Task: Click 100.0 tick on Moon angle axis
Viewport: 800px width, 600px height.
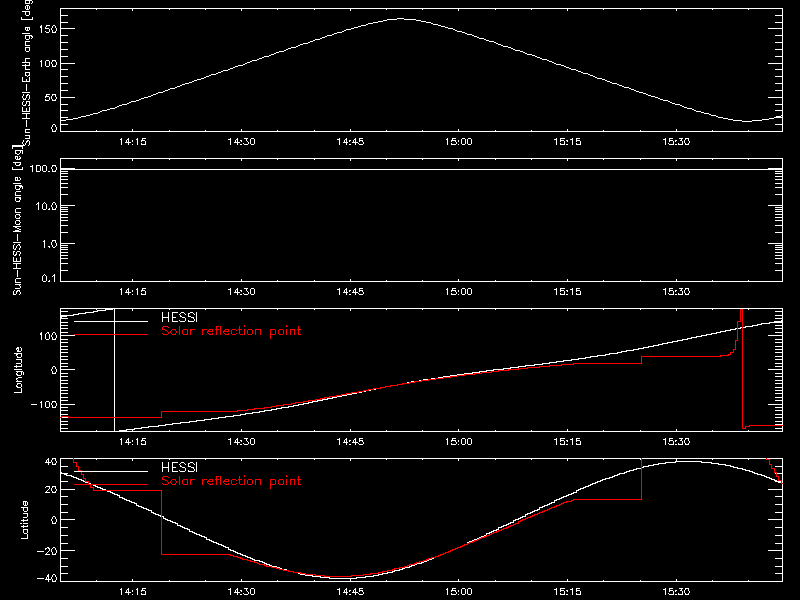Action: [43, 169]
